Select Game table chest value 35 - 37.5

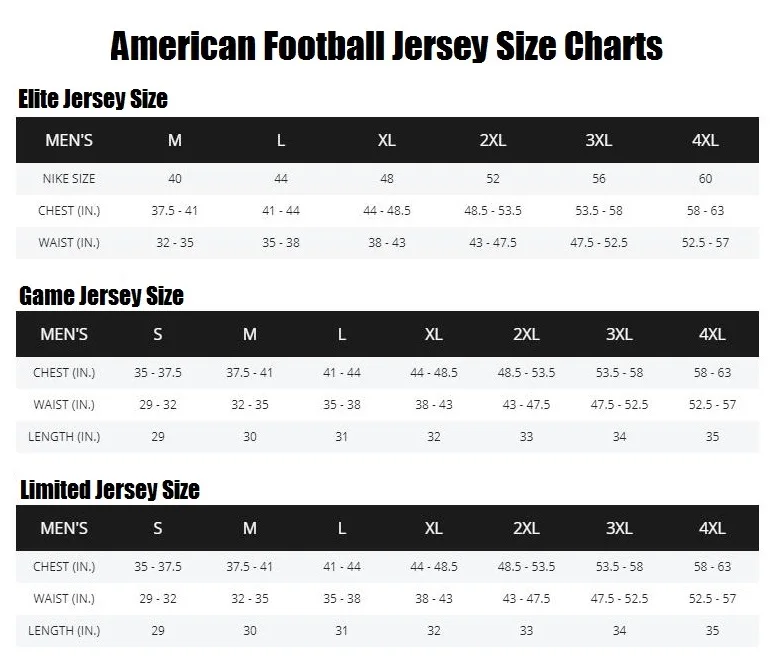[x=158, y=372]
